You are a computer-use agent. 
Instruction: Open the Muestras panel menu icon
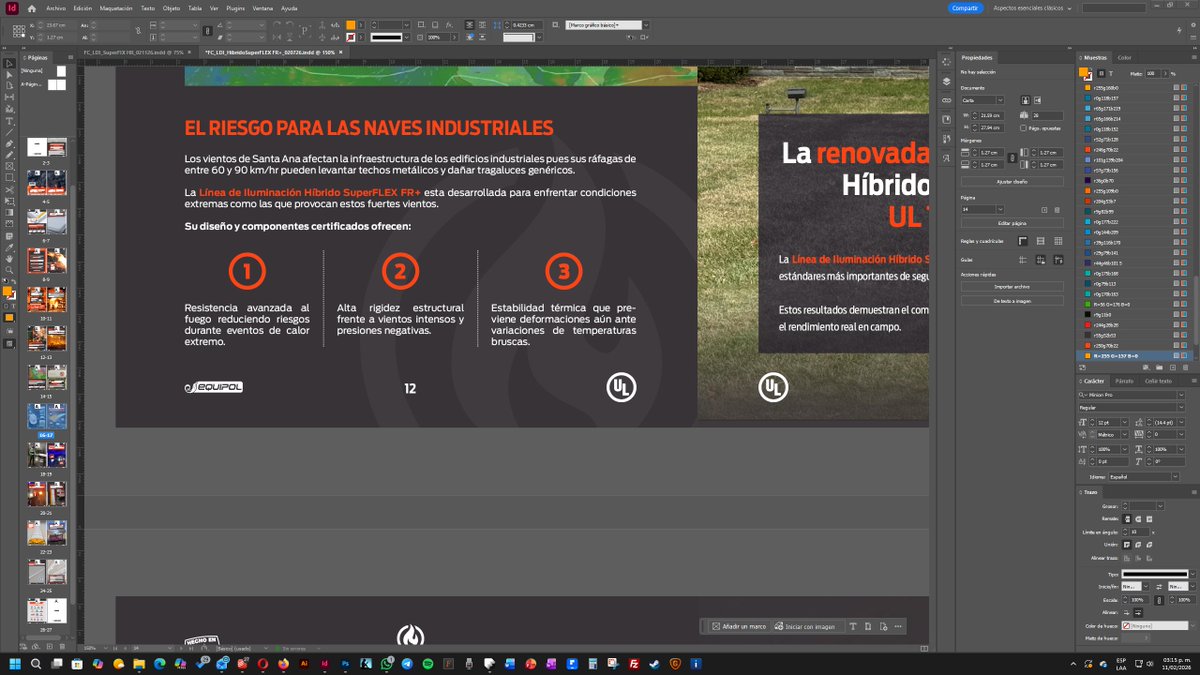click(1192, 58)
